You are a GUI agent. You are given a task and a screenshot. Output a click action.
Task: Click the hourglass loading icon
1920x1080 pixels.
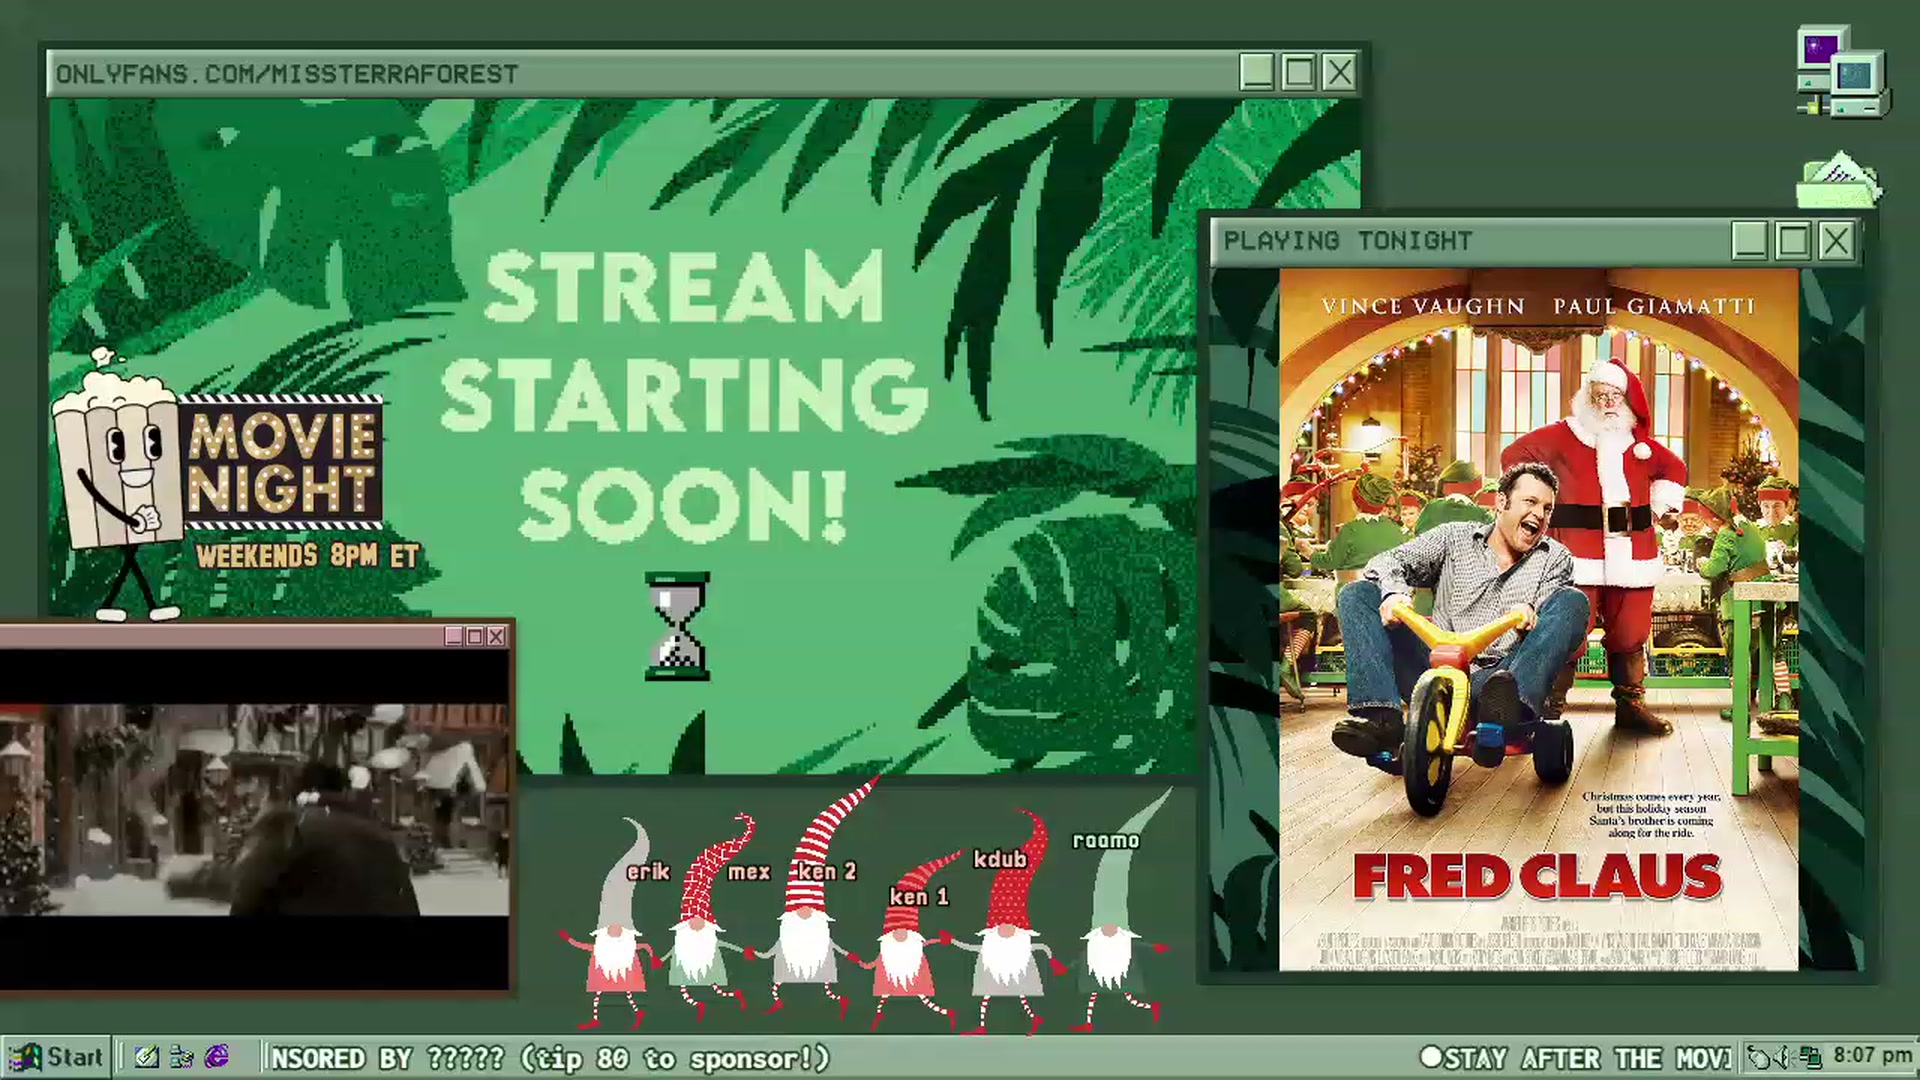(677, 626)
